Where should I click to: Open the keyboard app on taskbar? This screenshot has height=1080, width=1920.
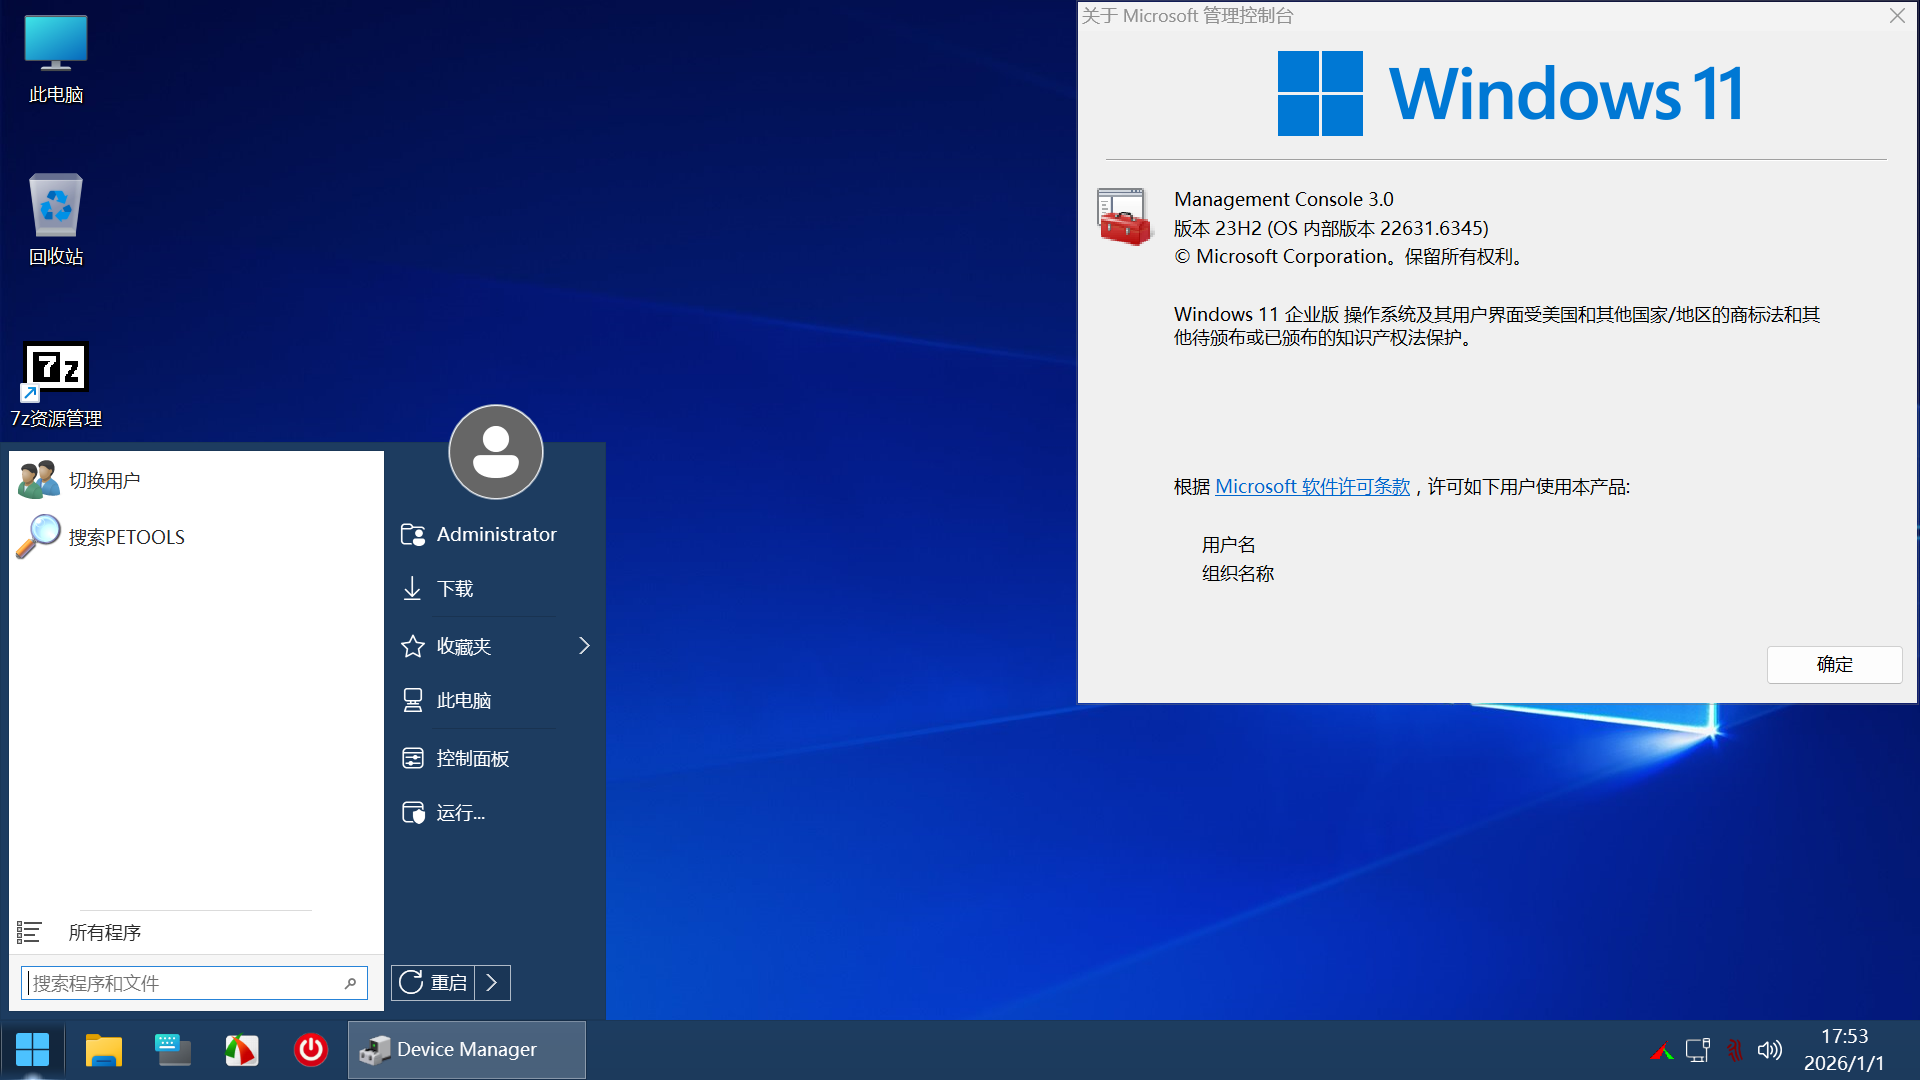click(172, 1049)
